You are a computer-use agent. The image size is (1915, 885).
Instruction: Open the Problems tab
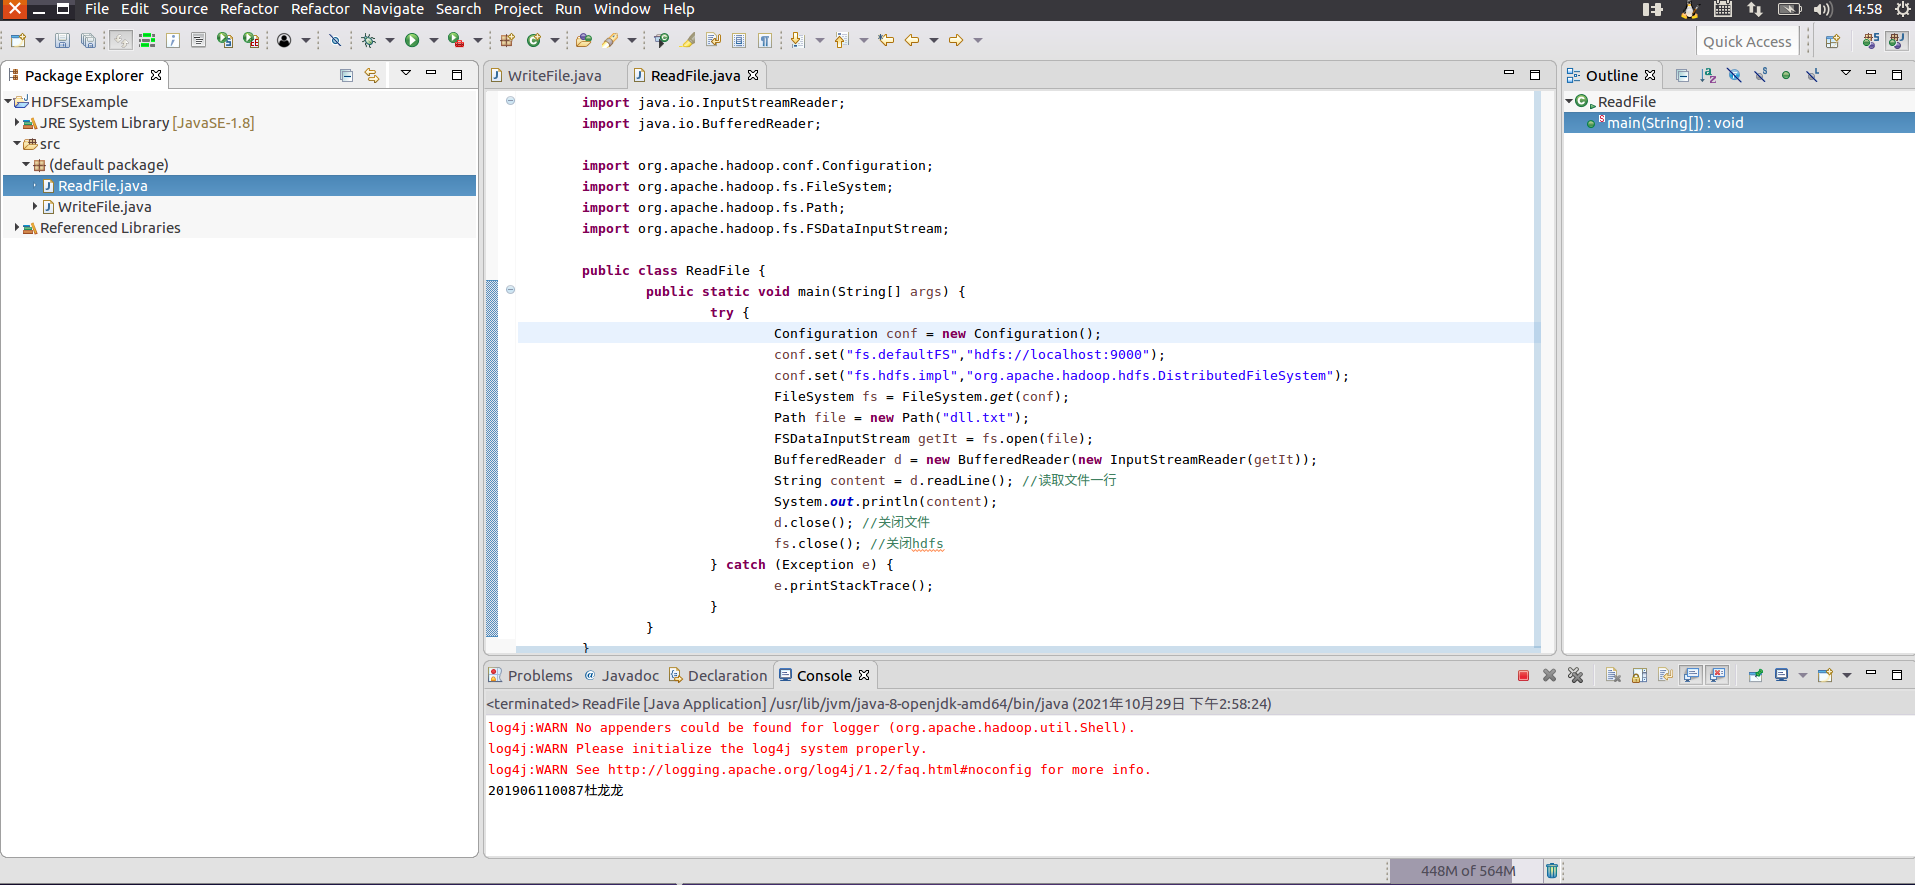pyautogui.click(x=539, y=676)
